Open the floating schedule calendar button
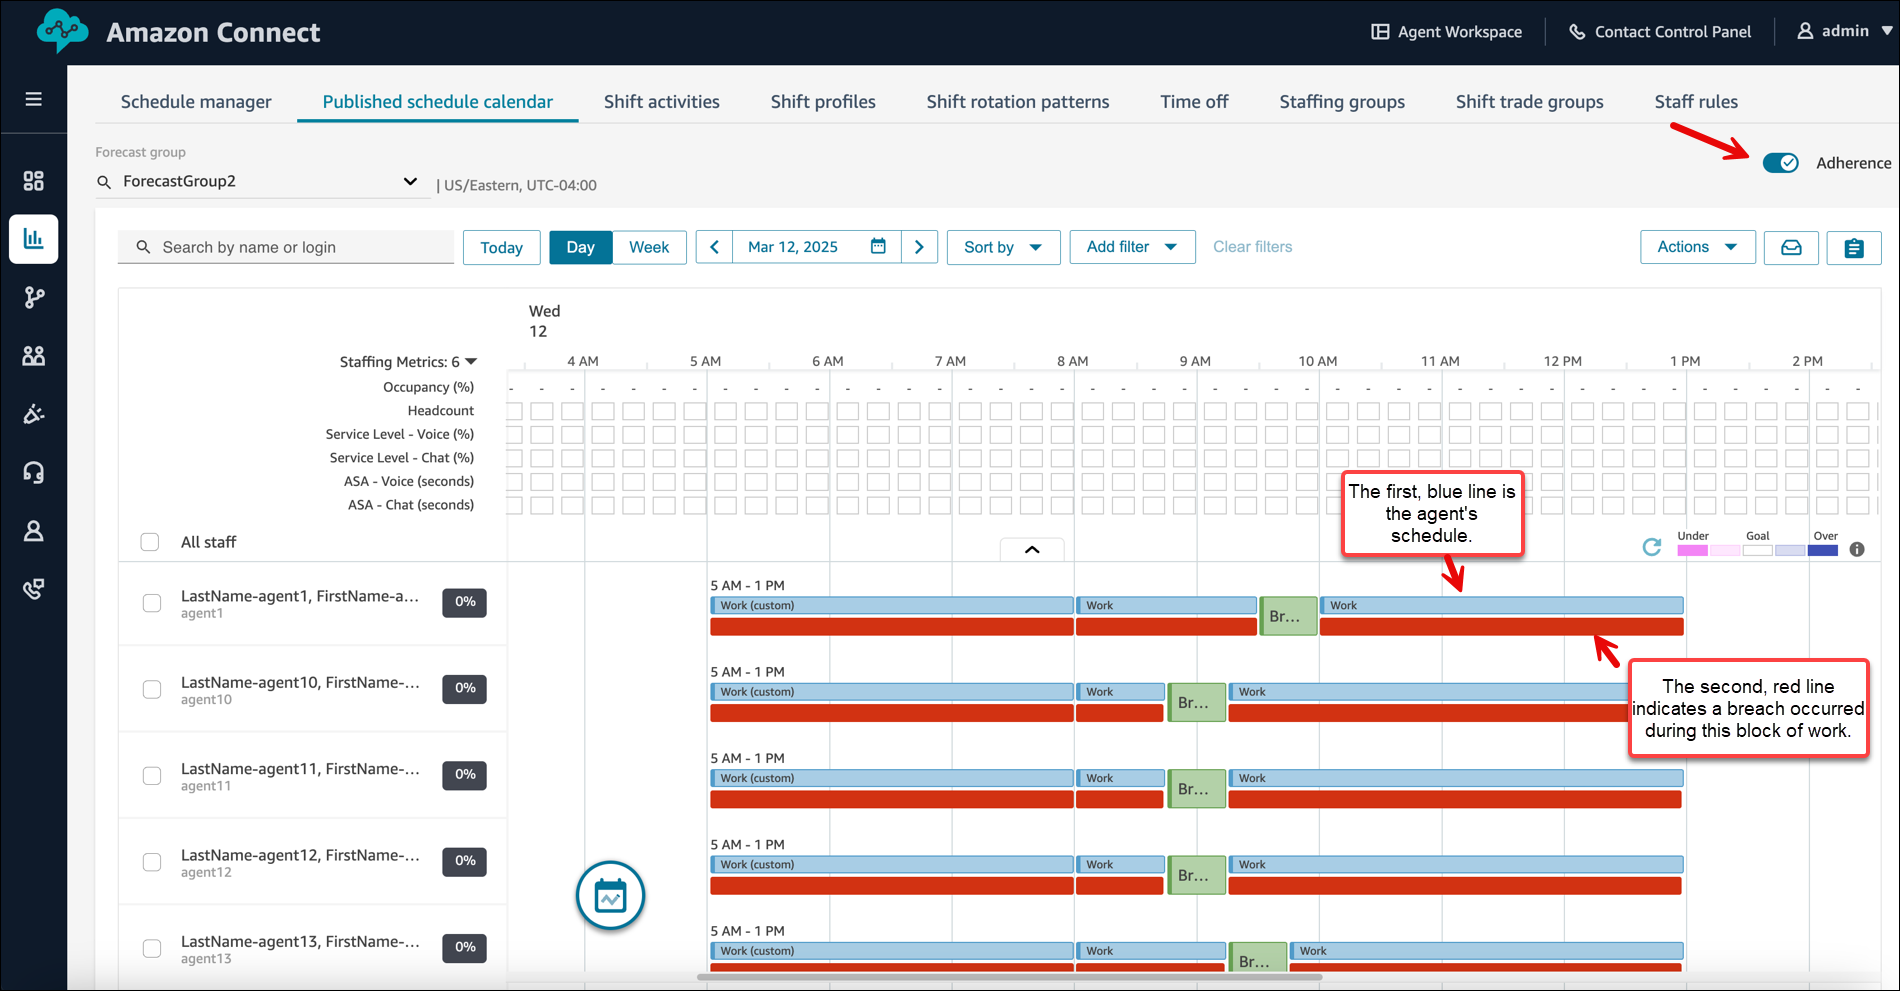The image size is (1900, 991). pyautogui.click(x=610, y=896)
